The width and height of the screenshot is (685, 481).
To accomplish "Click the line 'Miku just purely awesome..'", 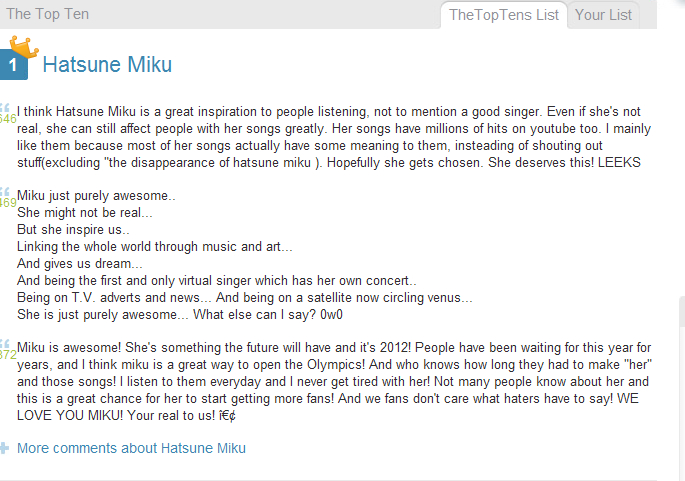I will click(x=97, y=196).
